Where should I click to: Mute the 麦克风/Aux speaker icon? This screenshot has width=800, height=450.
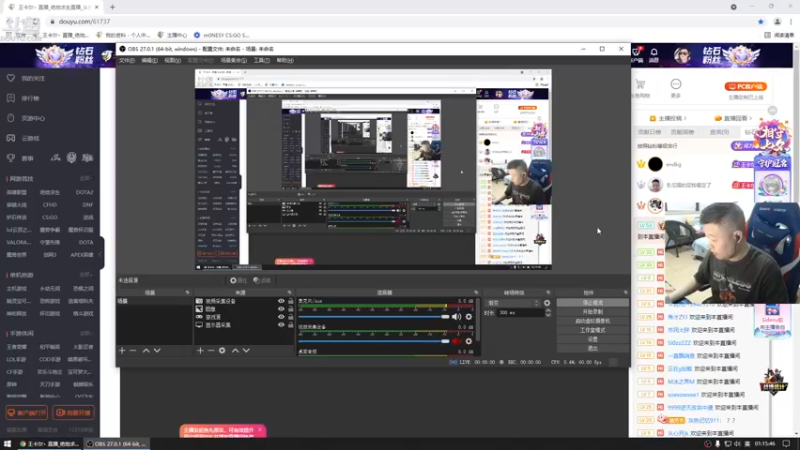pos(456,317)
